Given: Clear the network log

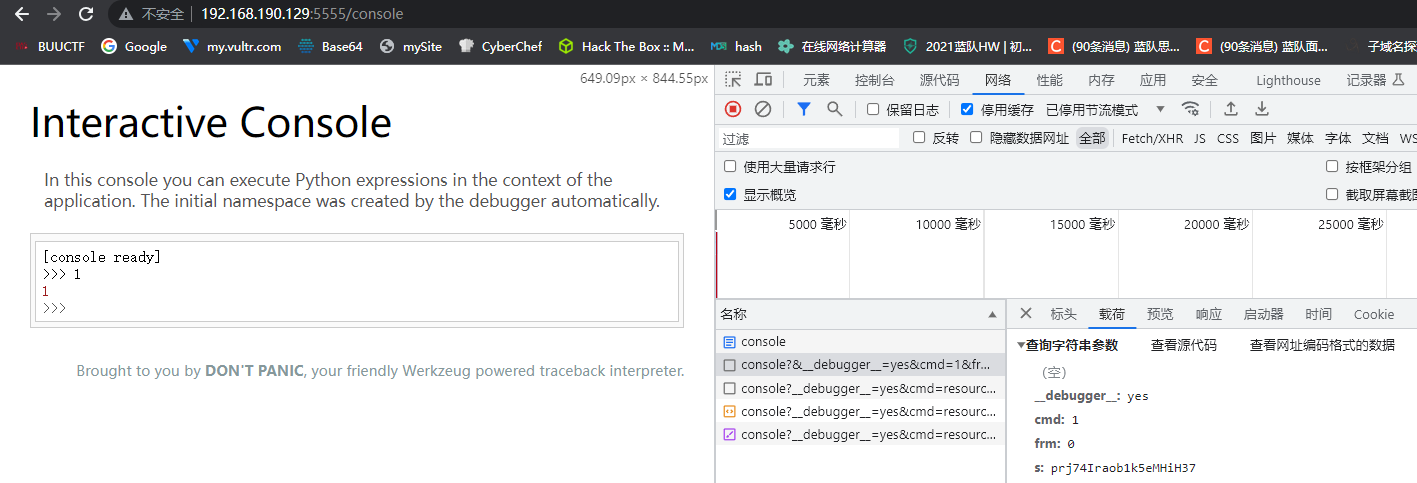Looking at the screenshot, I should (763, 109).
